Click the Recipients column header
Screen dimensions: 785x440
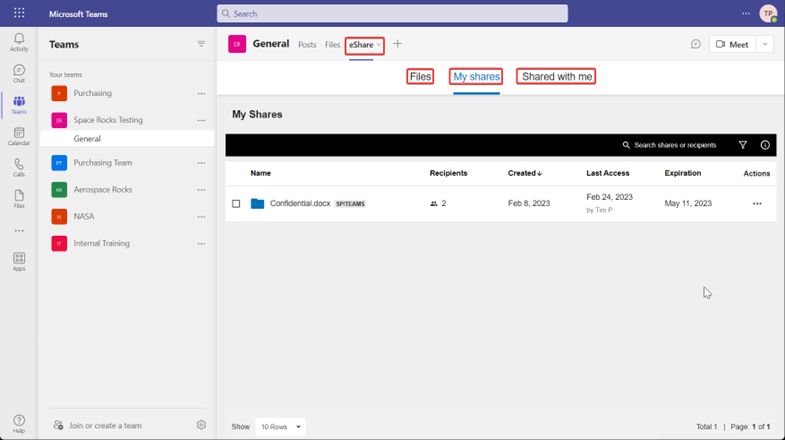click(449, 173)
